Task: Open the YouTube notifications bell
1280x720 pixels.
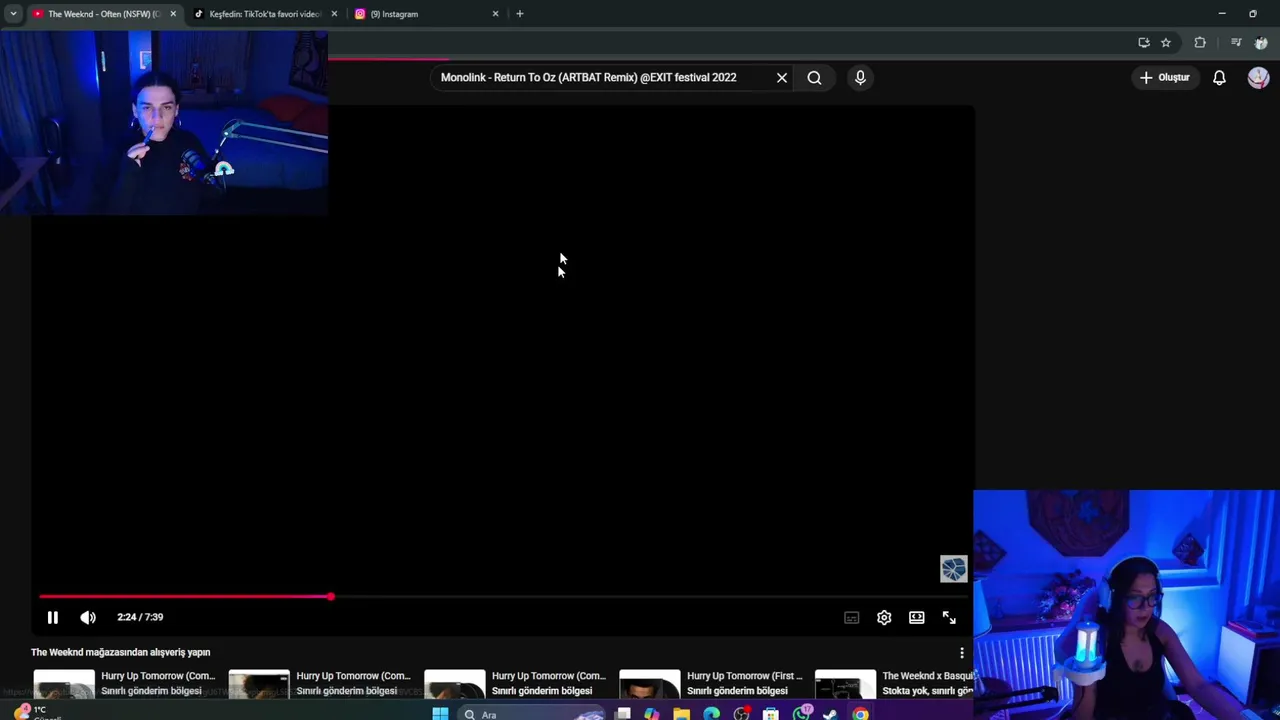Action: [1219, 77]
